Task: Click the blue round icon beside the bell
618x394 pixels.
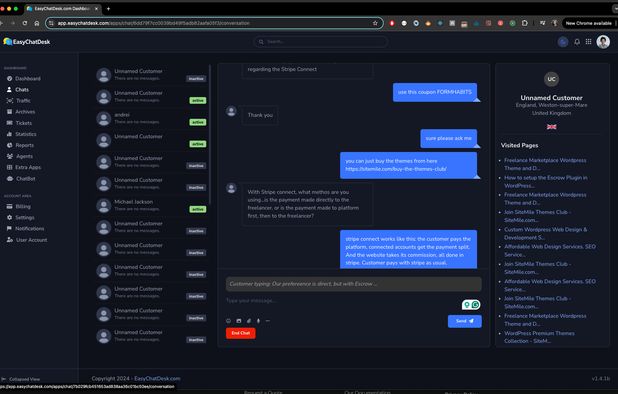Action: [563, 42]
